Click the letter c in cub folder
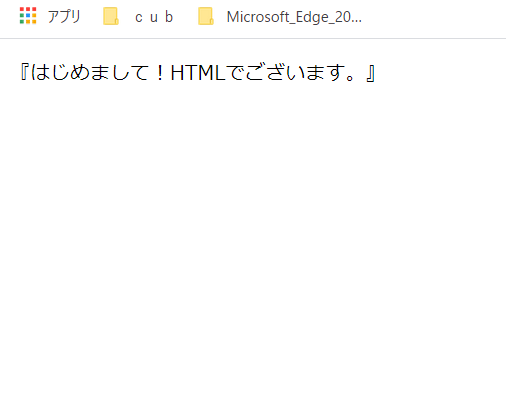The width and height of the screenshot is (506, 407). click(139, 18)
